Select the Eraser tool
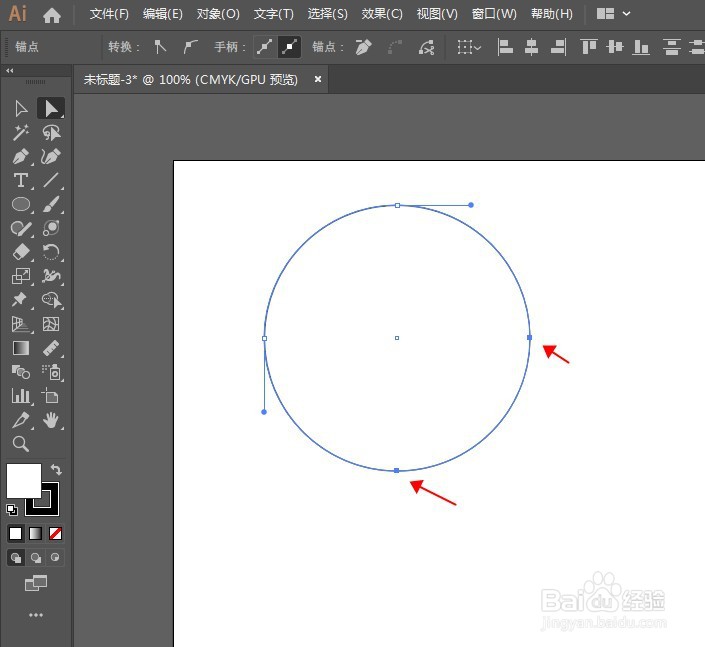Viewport: 705px width, 647px height. coord(21,252)
